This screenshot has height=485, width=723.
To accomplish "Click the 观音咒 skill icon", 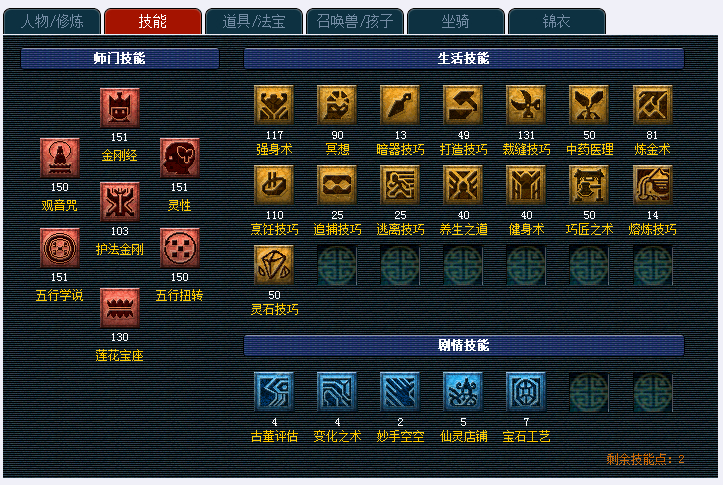I will pos(59,158).
